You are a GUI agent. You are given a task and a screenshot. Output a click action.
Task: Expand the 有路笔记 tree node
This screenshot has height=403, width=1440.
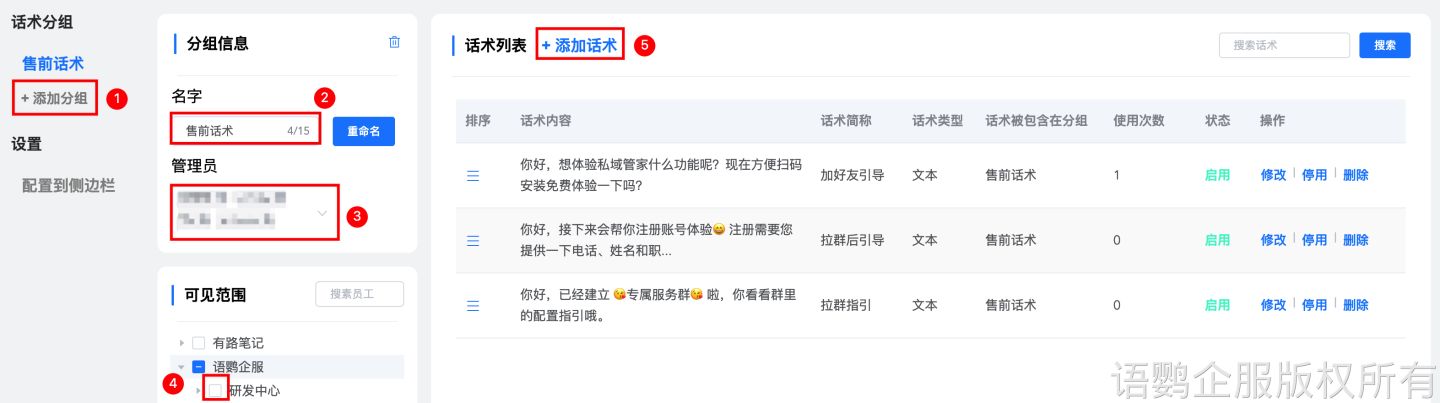tap(182, 343)
